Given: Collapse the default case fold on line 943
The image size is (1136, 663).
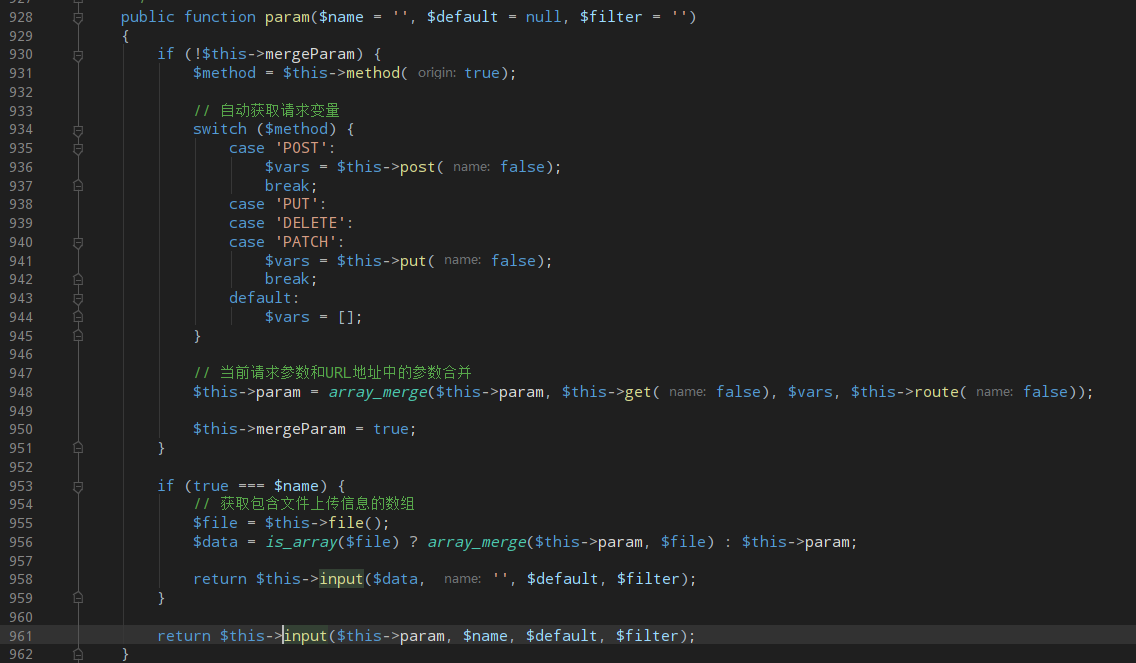Looking at the screenshot, I should 78,299.
